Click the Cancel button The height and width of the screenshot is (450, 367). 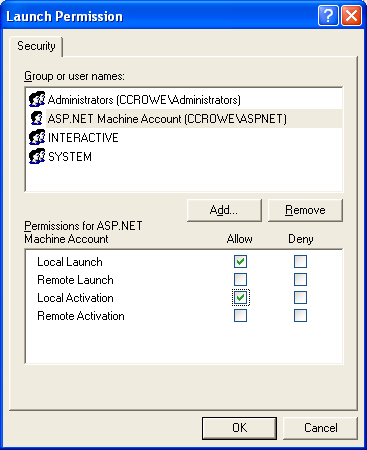pos(320,428)
